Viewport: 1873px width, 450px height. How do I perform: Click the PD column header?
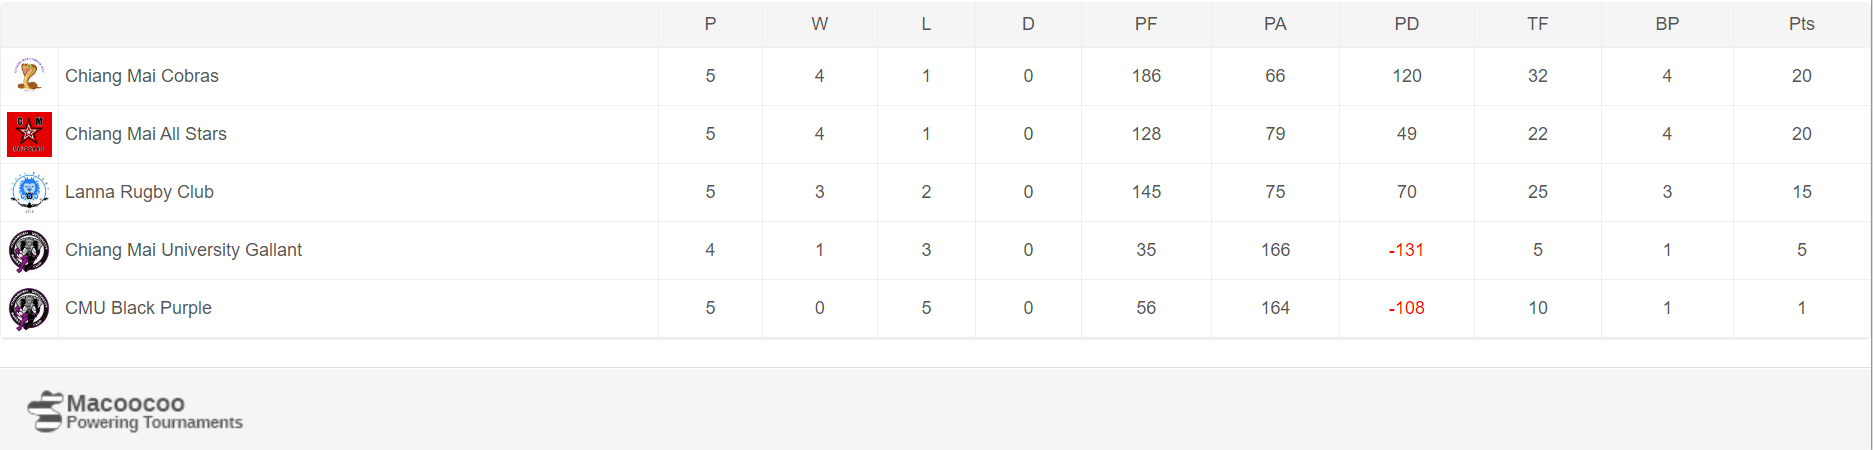point(1406,24)
